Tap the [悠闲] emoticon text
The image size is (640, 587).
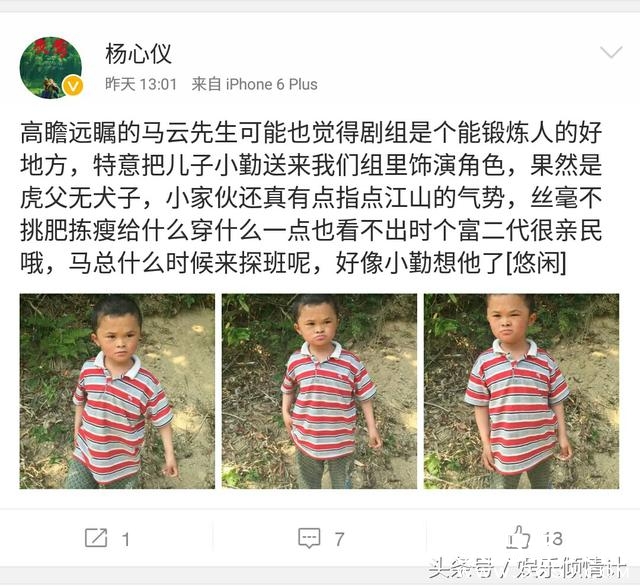[x=536, y=263]
